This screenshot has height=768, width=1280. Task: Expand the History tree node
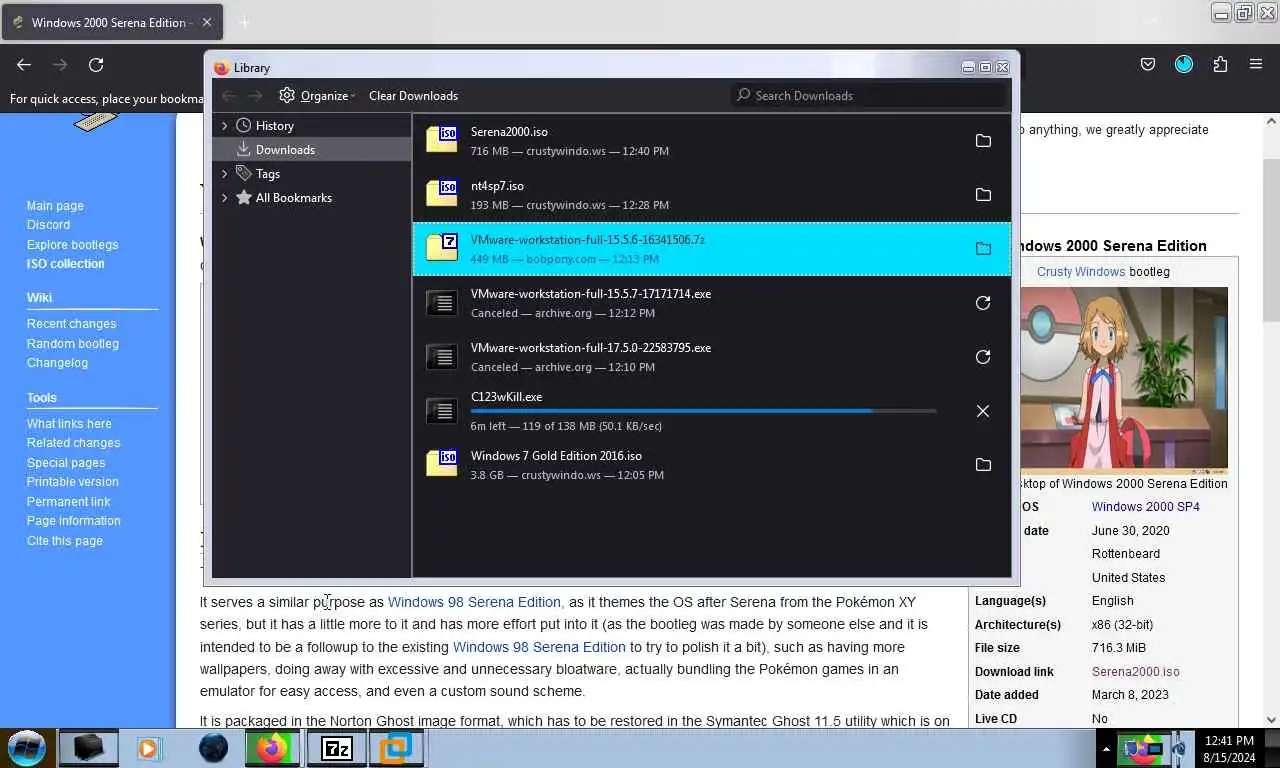(224, 126)
